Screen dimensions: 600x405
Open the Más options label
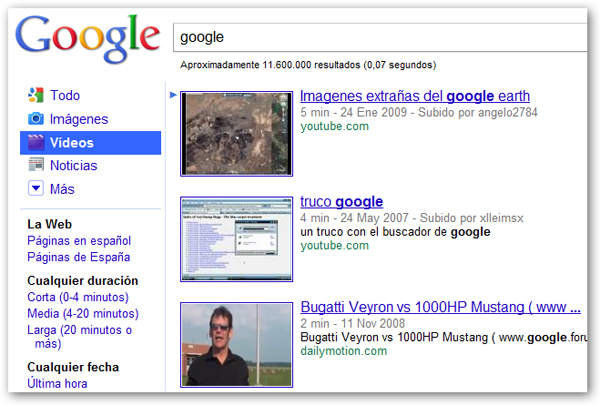[62, 189]
